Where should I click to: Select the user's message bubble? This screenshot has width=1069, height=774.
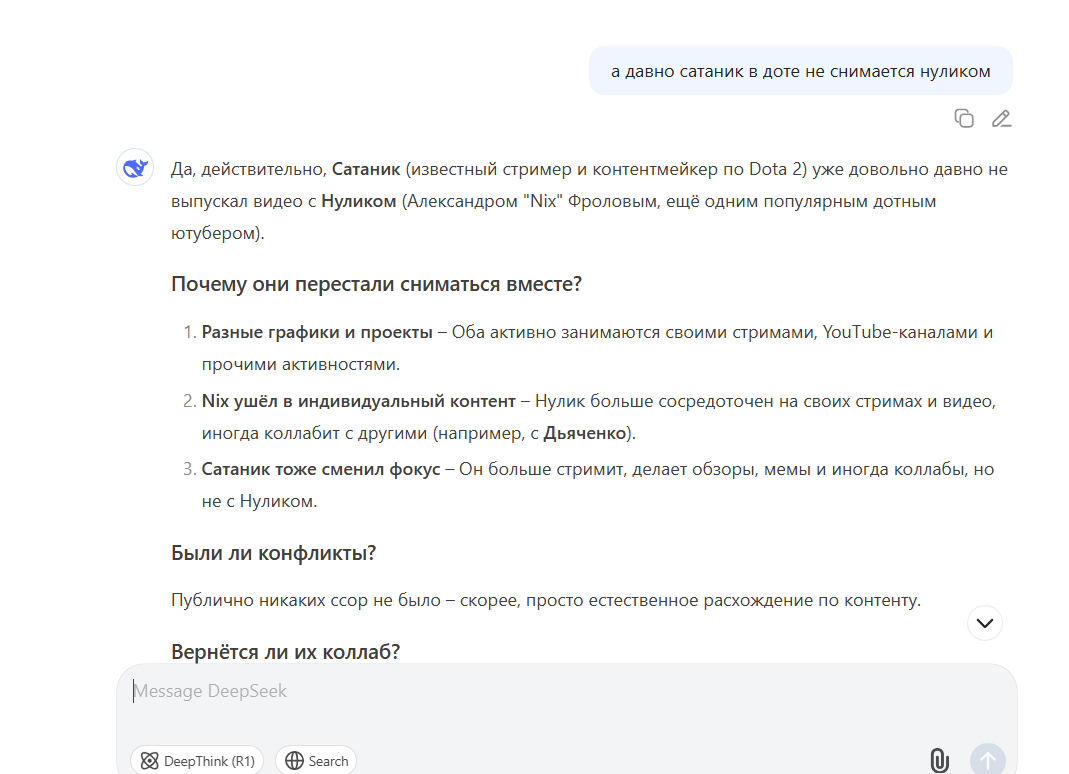pyautogui.click(x=800, y=70)
